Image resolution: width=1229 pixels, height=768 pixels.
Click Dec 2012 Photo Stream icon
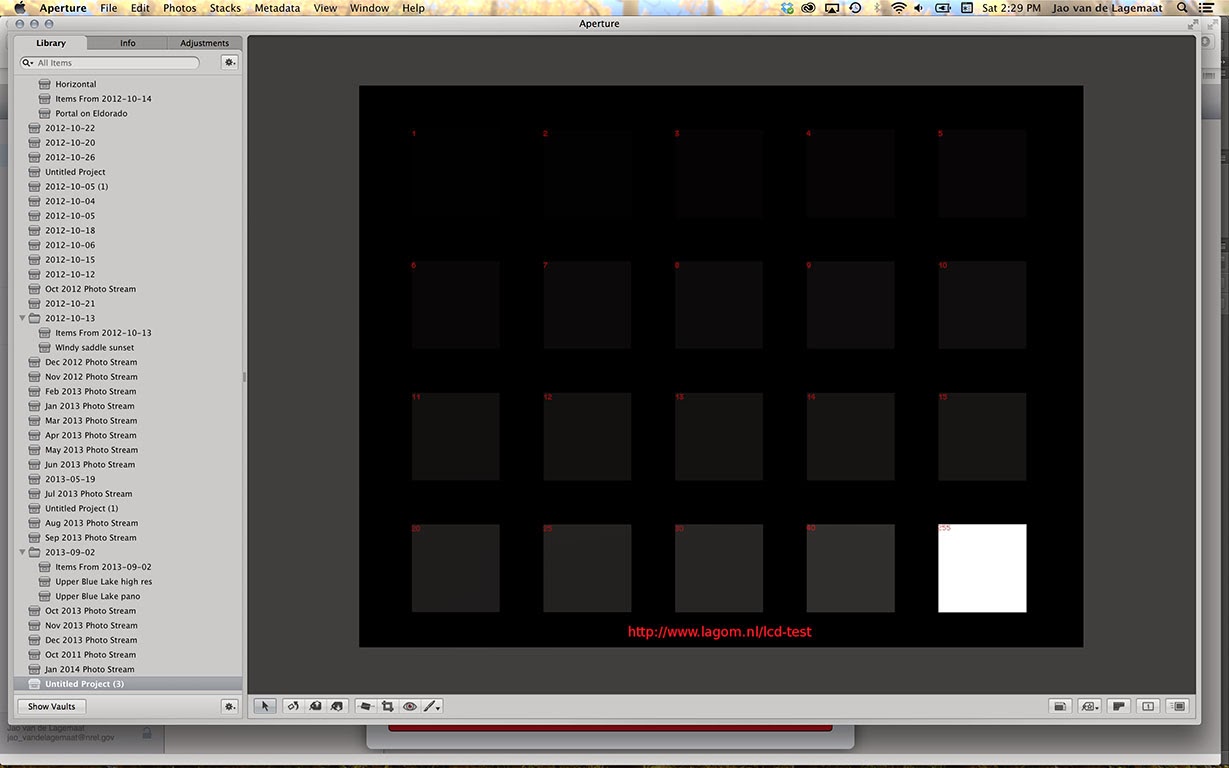pos(34,362)
